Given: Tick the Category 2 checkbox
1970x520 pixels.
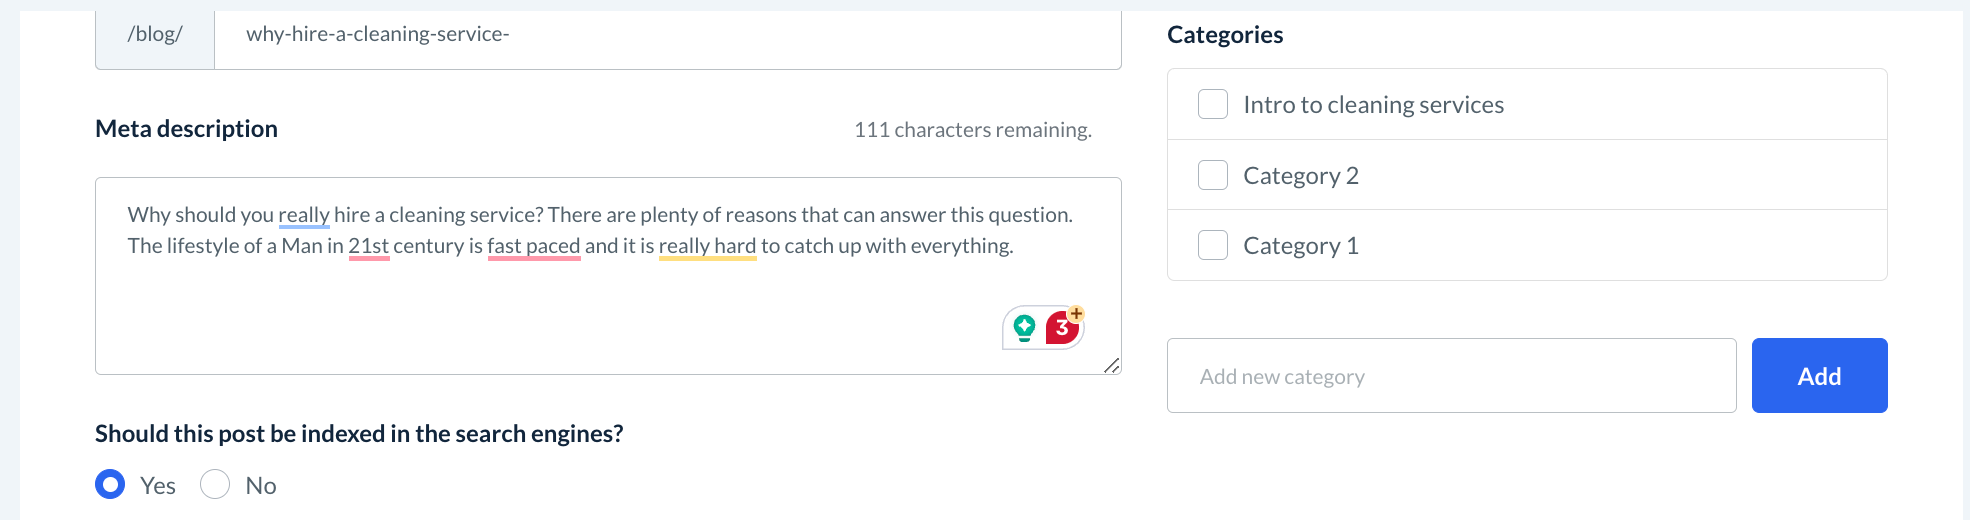Looking at the screenshot, I should 1213,175.
